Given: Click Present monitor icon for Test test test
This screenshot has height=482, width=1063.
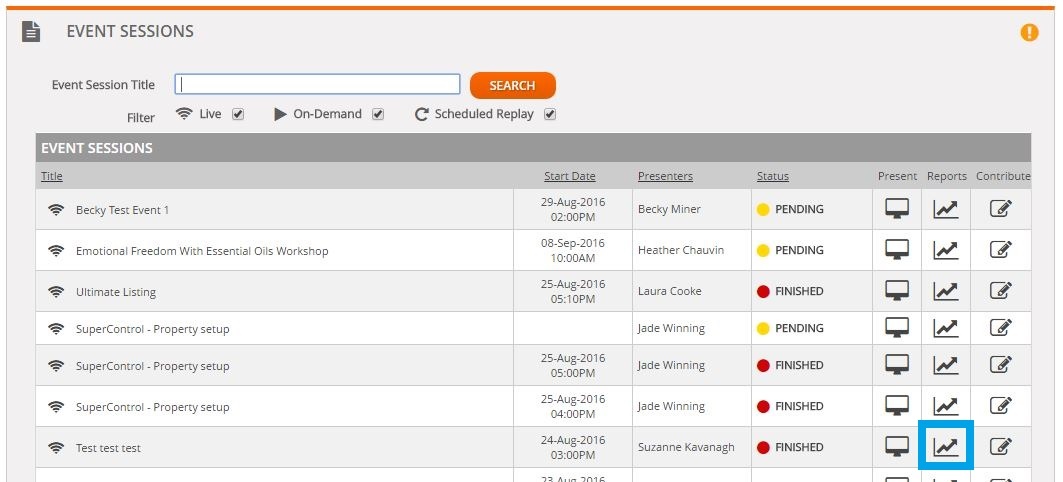Looking at the screenshot, I should coord(897,447).
